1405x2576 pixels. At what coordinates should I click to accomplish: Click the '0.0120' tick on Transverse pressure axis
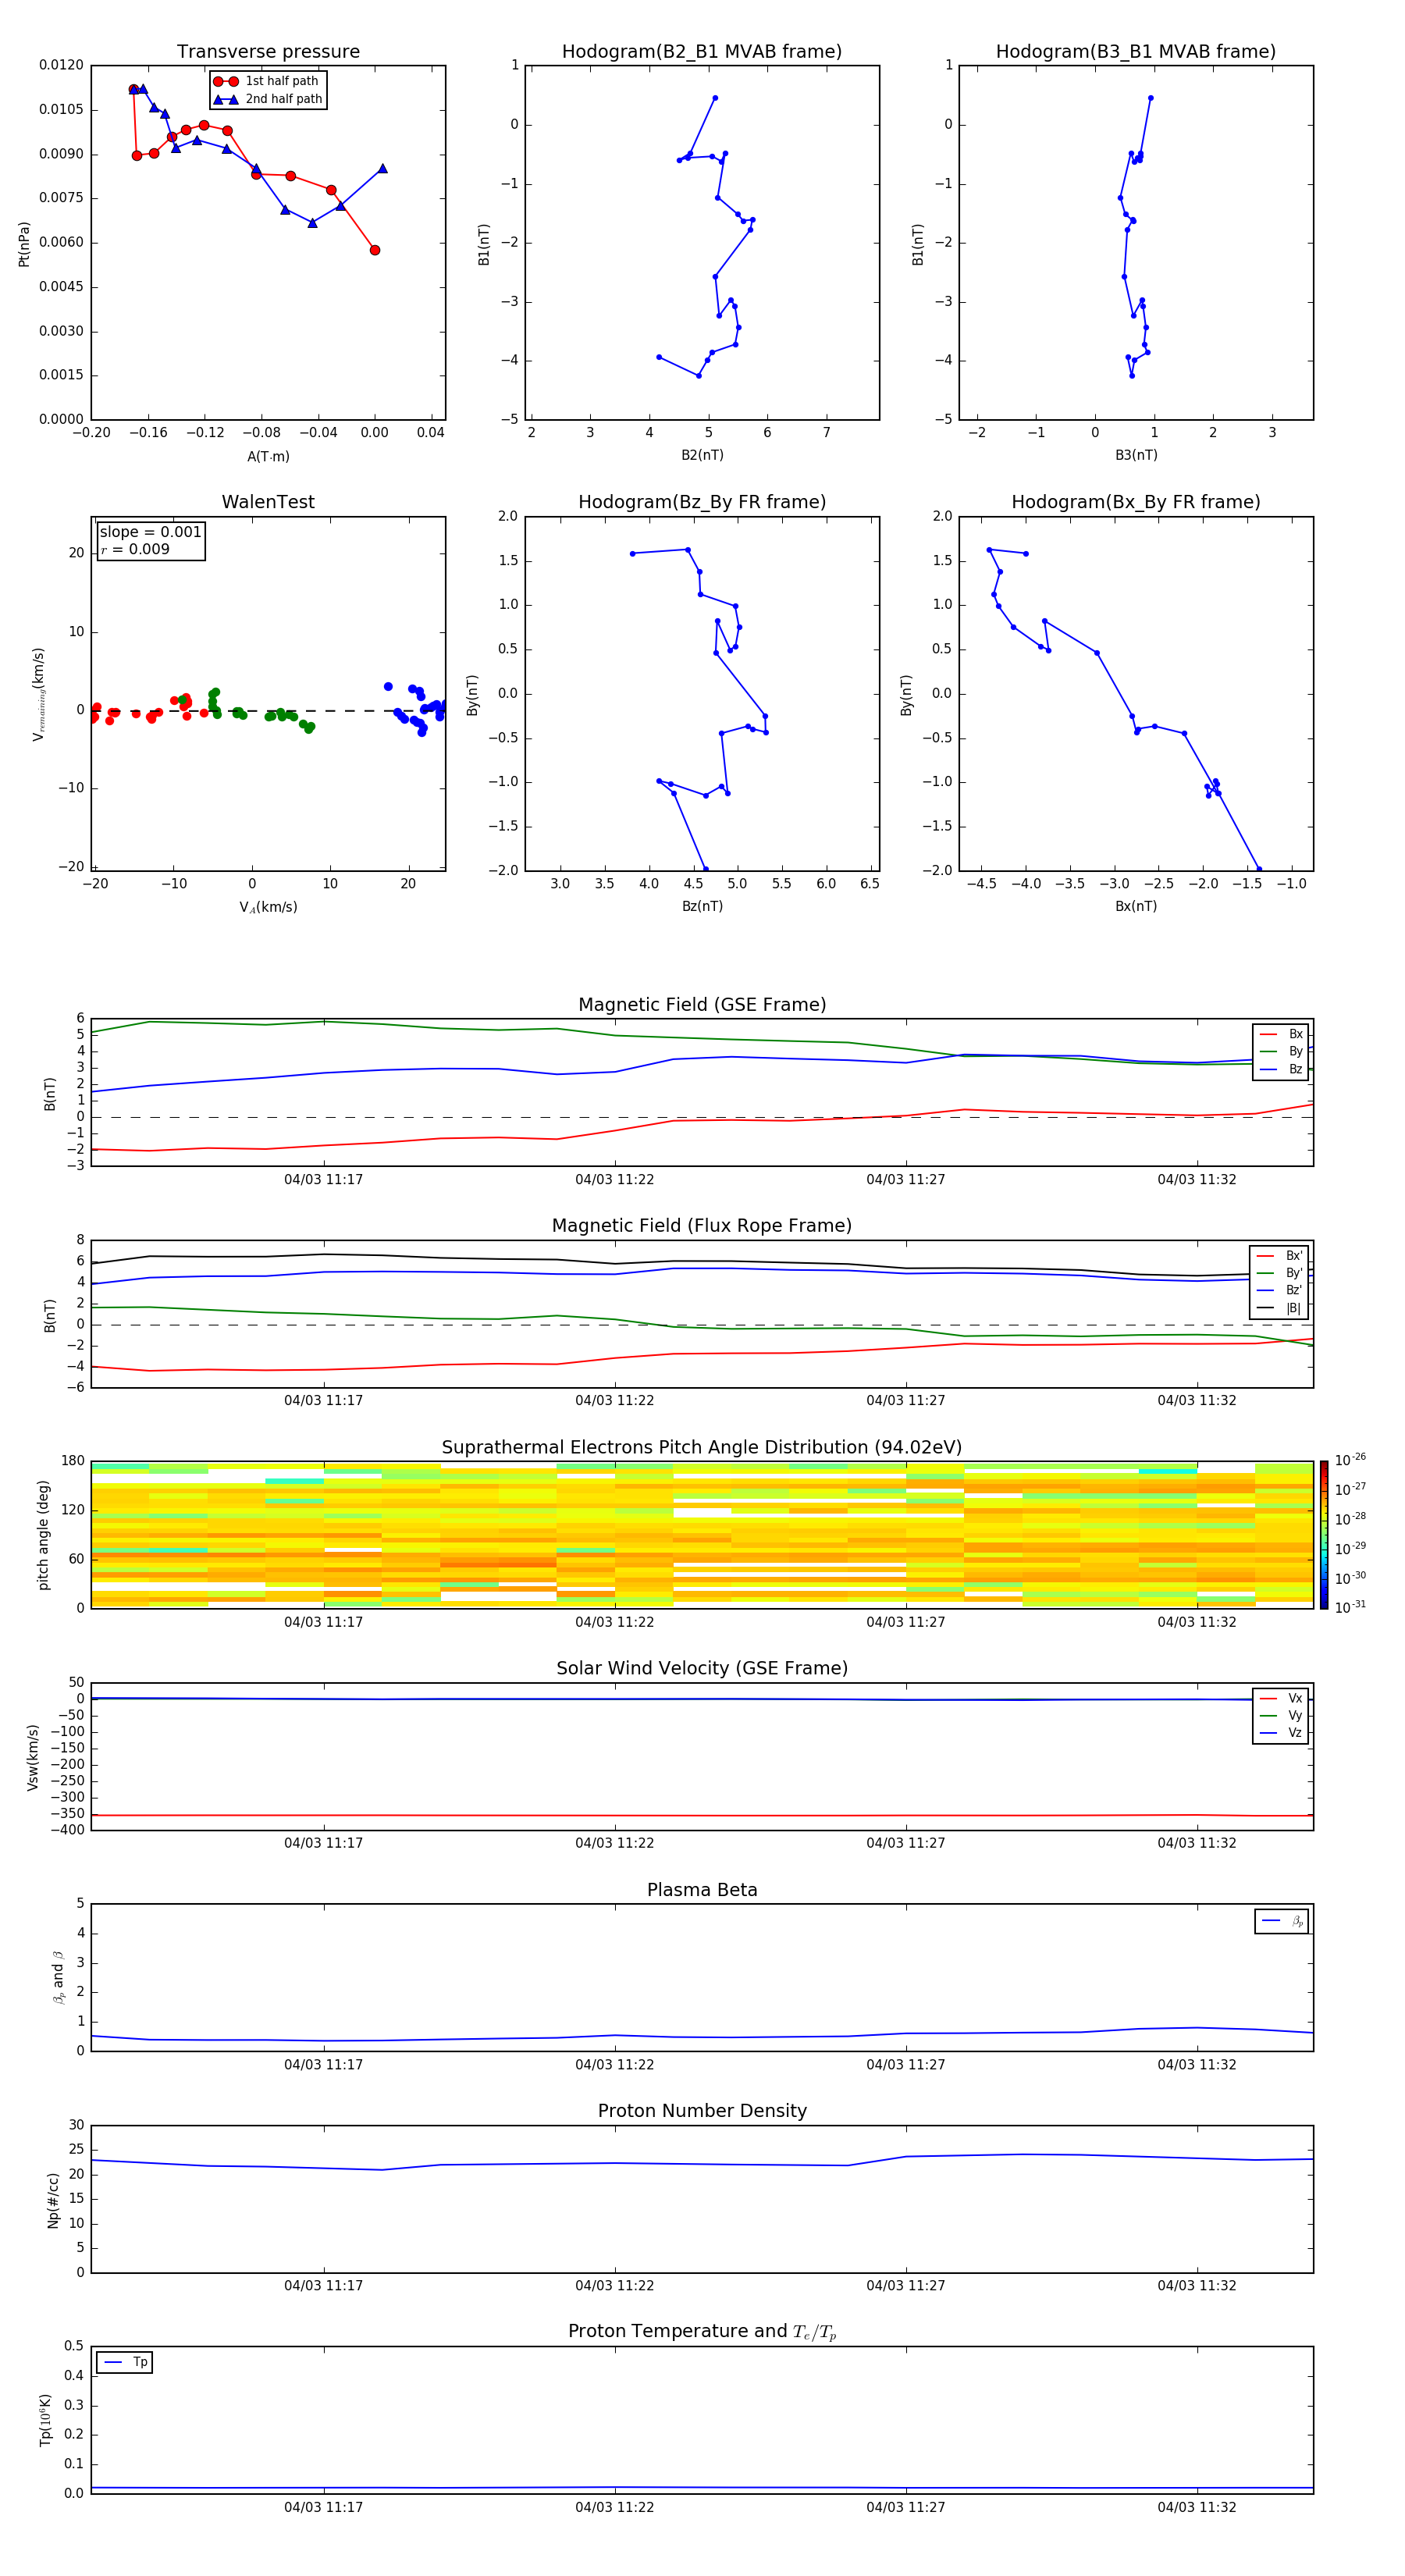61,65
